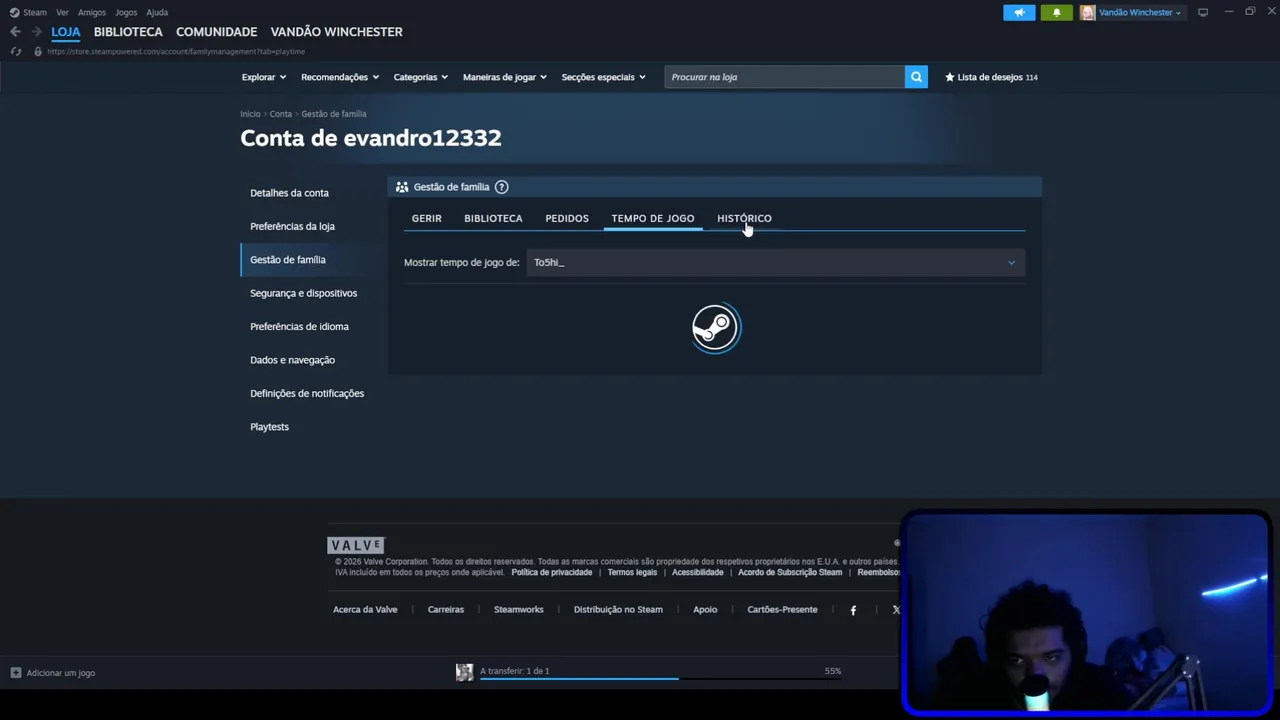Open Detalhes da conta in the sidebar

click(289, 193)
